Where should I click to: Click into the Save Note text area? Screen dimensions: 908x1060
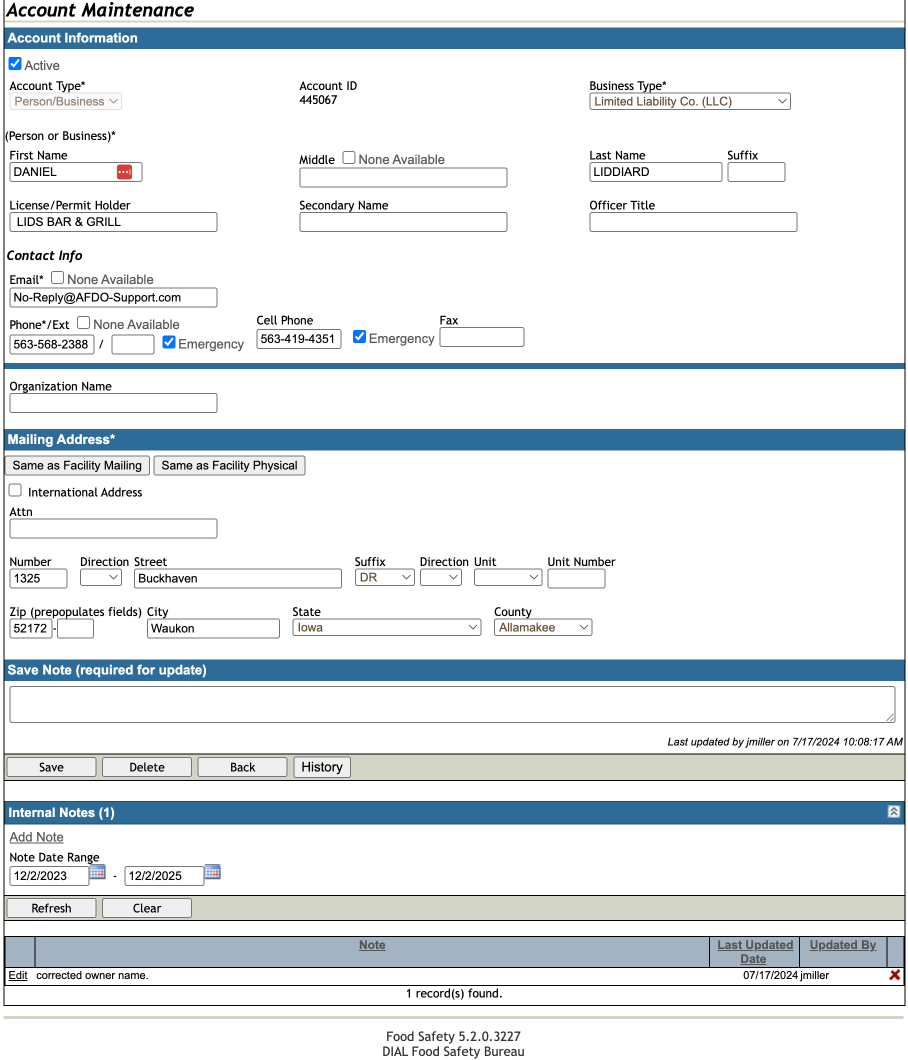click(452, 704)
